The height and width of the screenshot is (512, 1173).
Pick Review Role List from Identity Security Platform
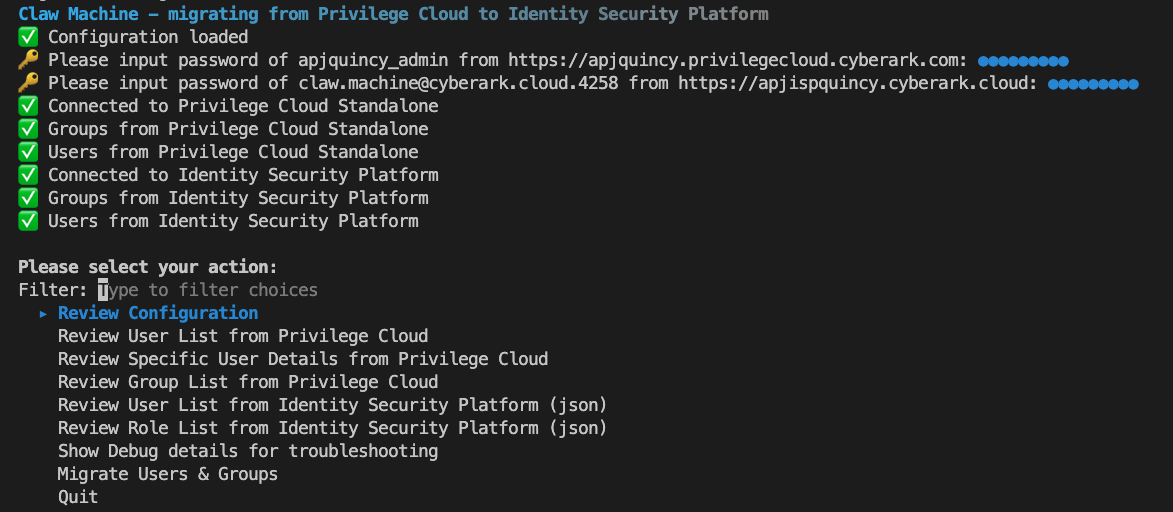(333, 429)
